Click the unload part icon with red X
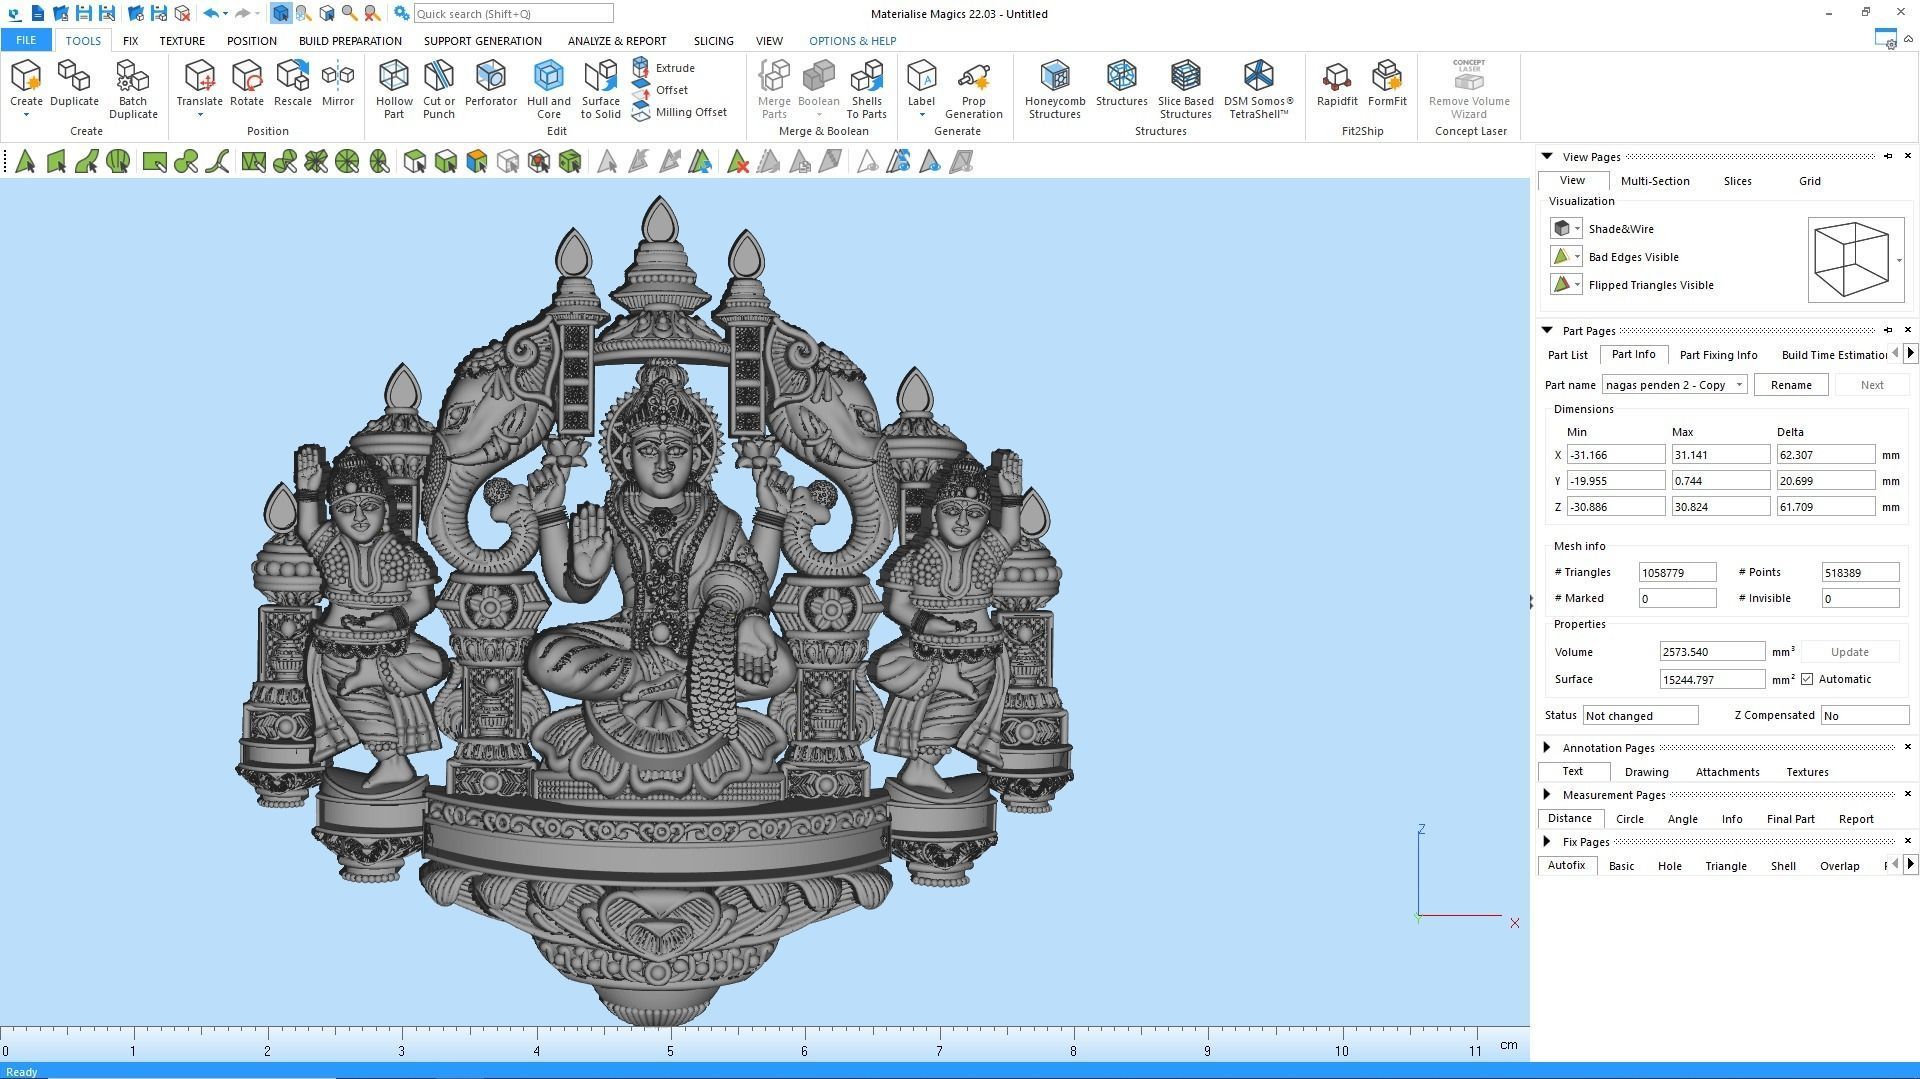Image resolution: width=1920 pixels, height=1079 pixels. pos(182,13)
